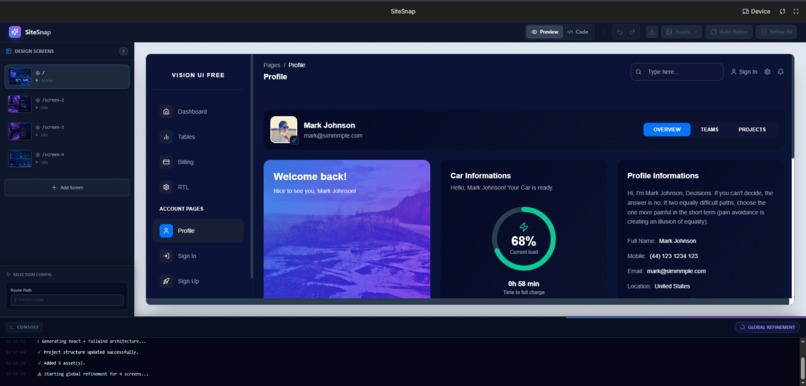
Task: Select the /screen-2 thumbnail
Action: pos(20,104)
